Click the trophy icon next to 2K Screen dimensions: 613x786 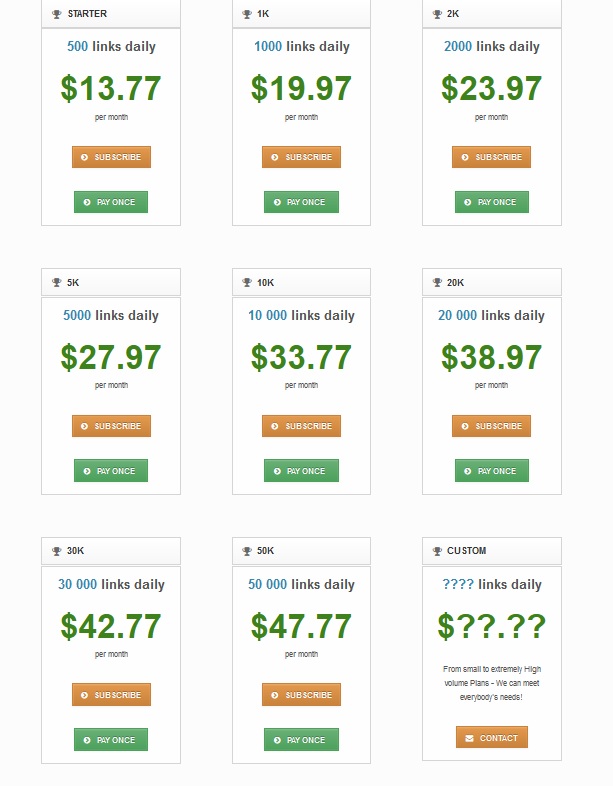coord(437,14)
